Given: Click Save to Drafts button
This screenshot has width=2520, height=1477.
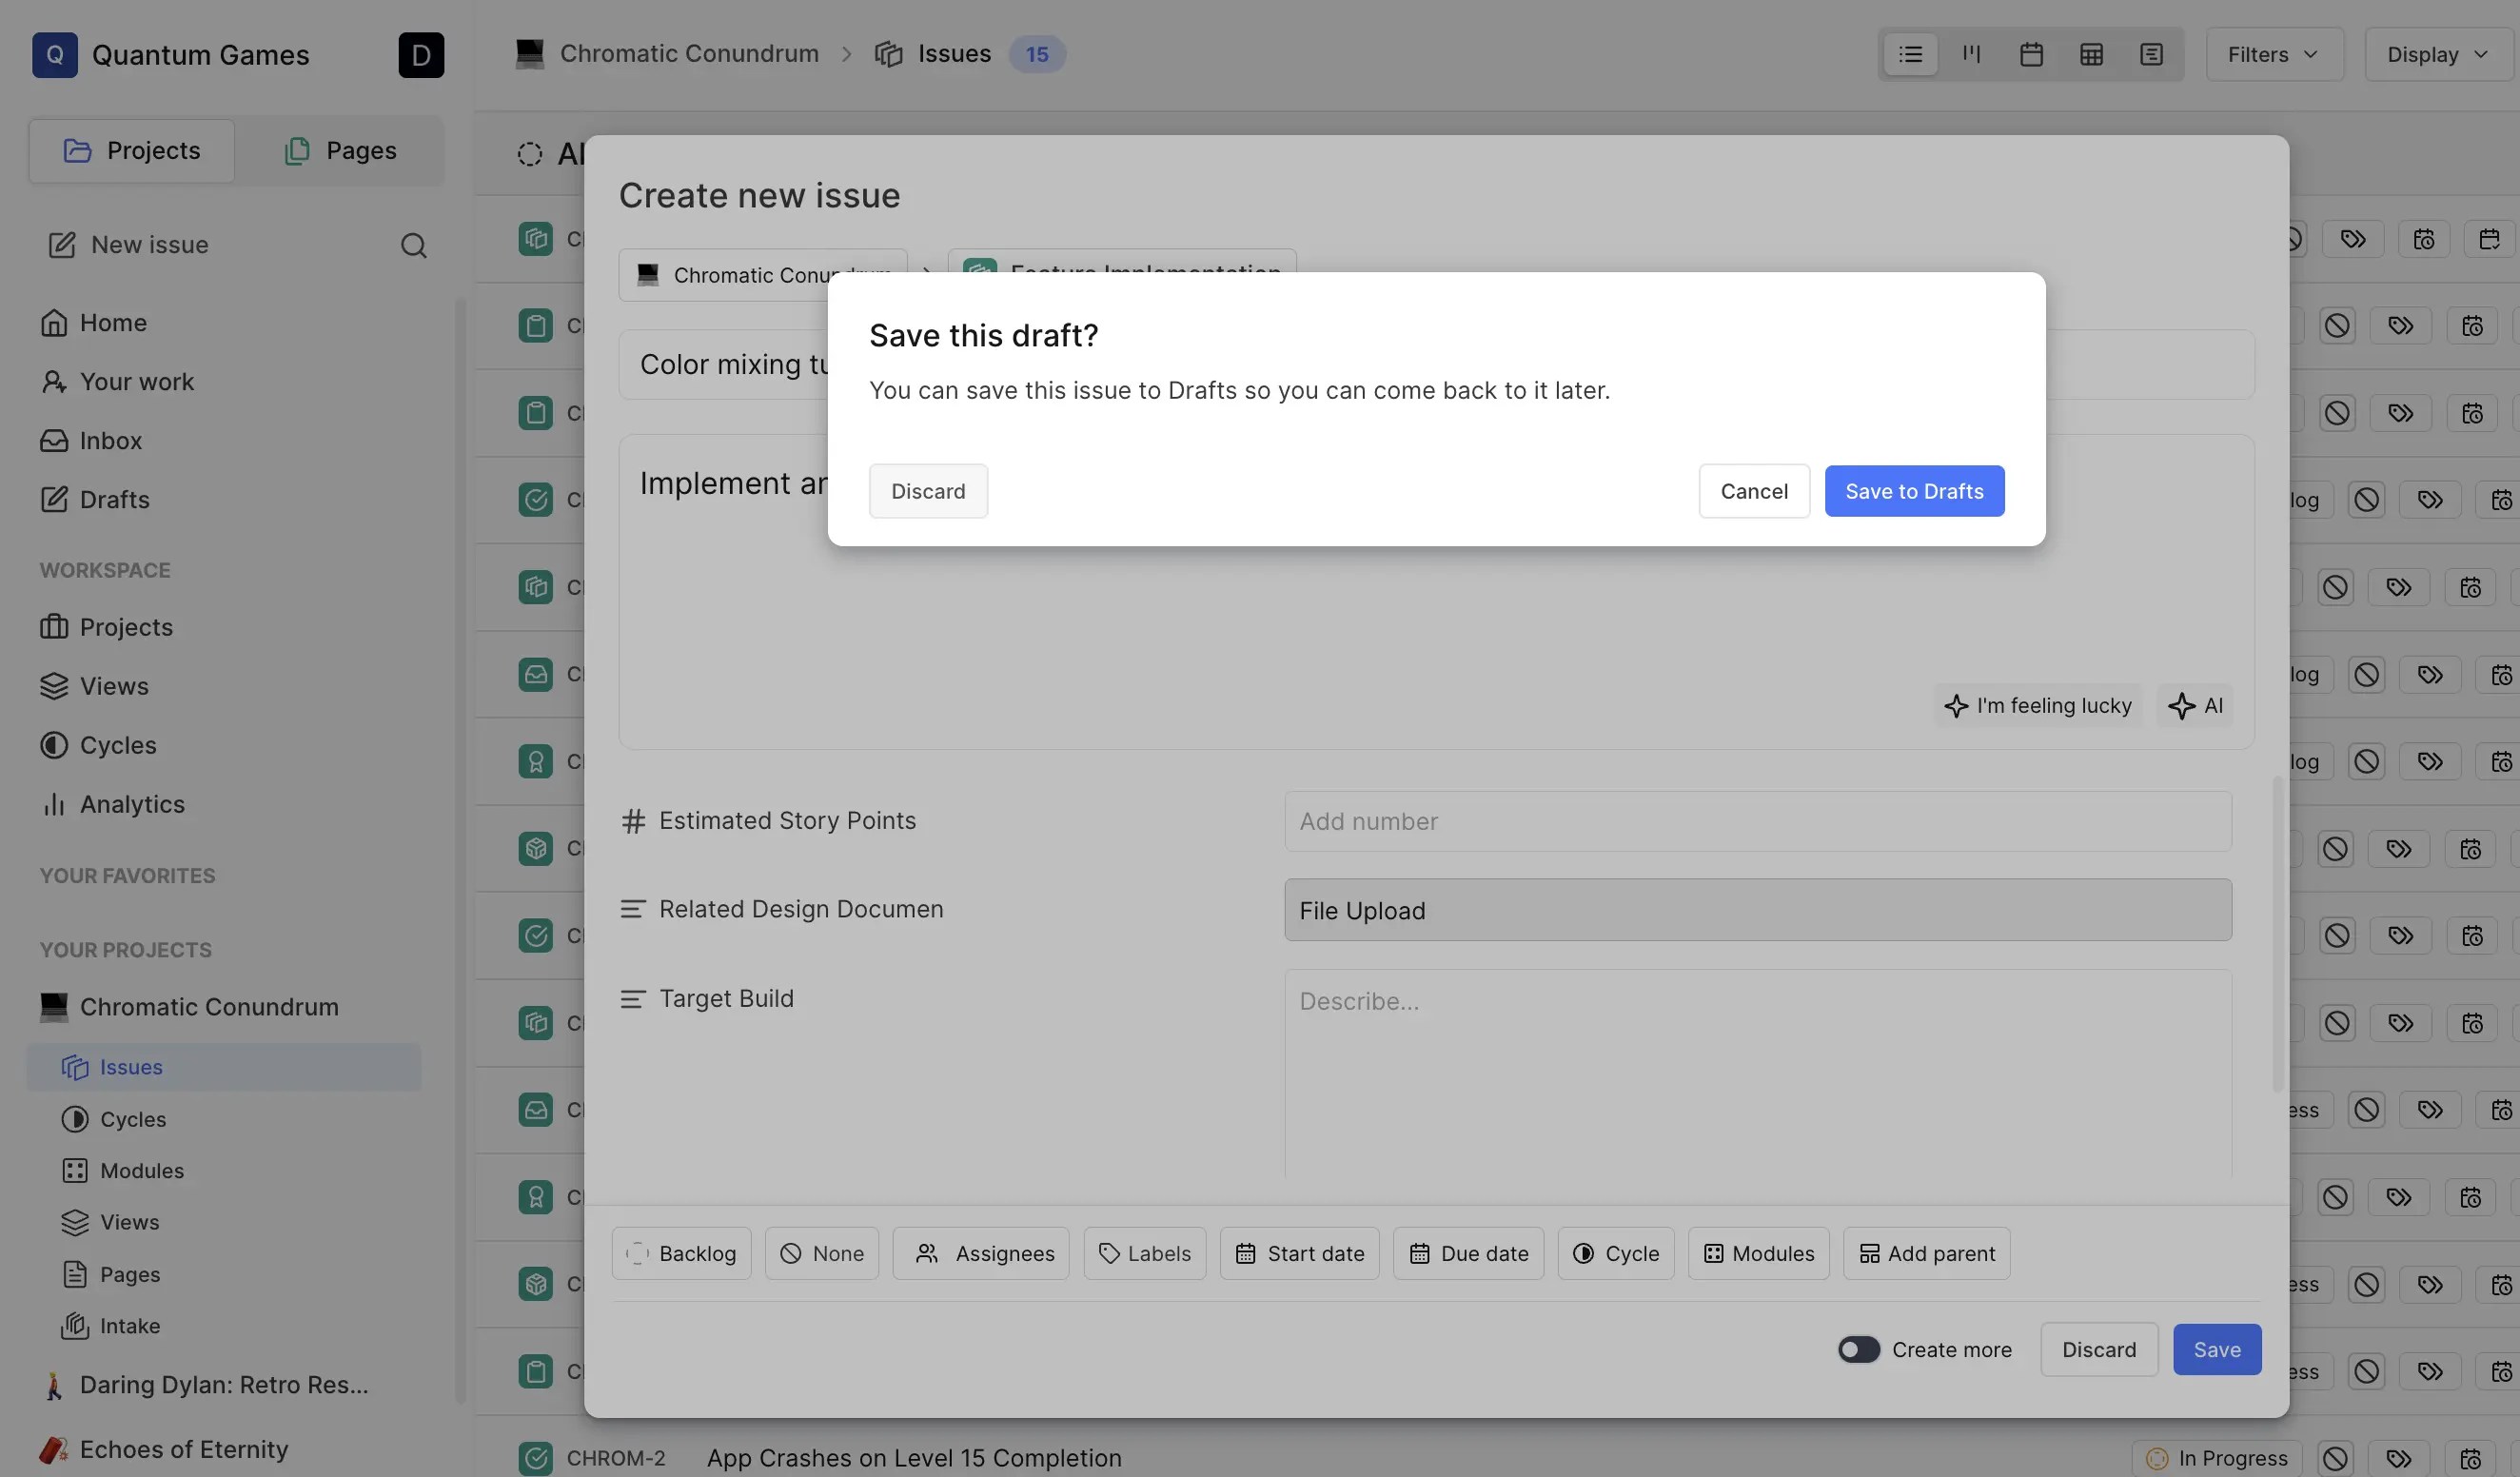Looking at the screenshot, I should tap(1913, 491).
